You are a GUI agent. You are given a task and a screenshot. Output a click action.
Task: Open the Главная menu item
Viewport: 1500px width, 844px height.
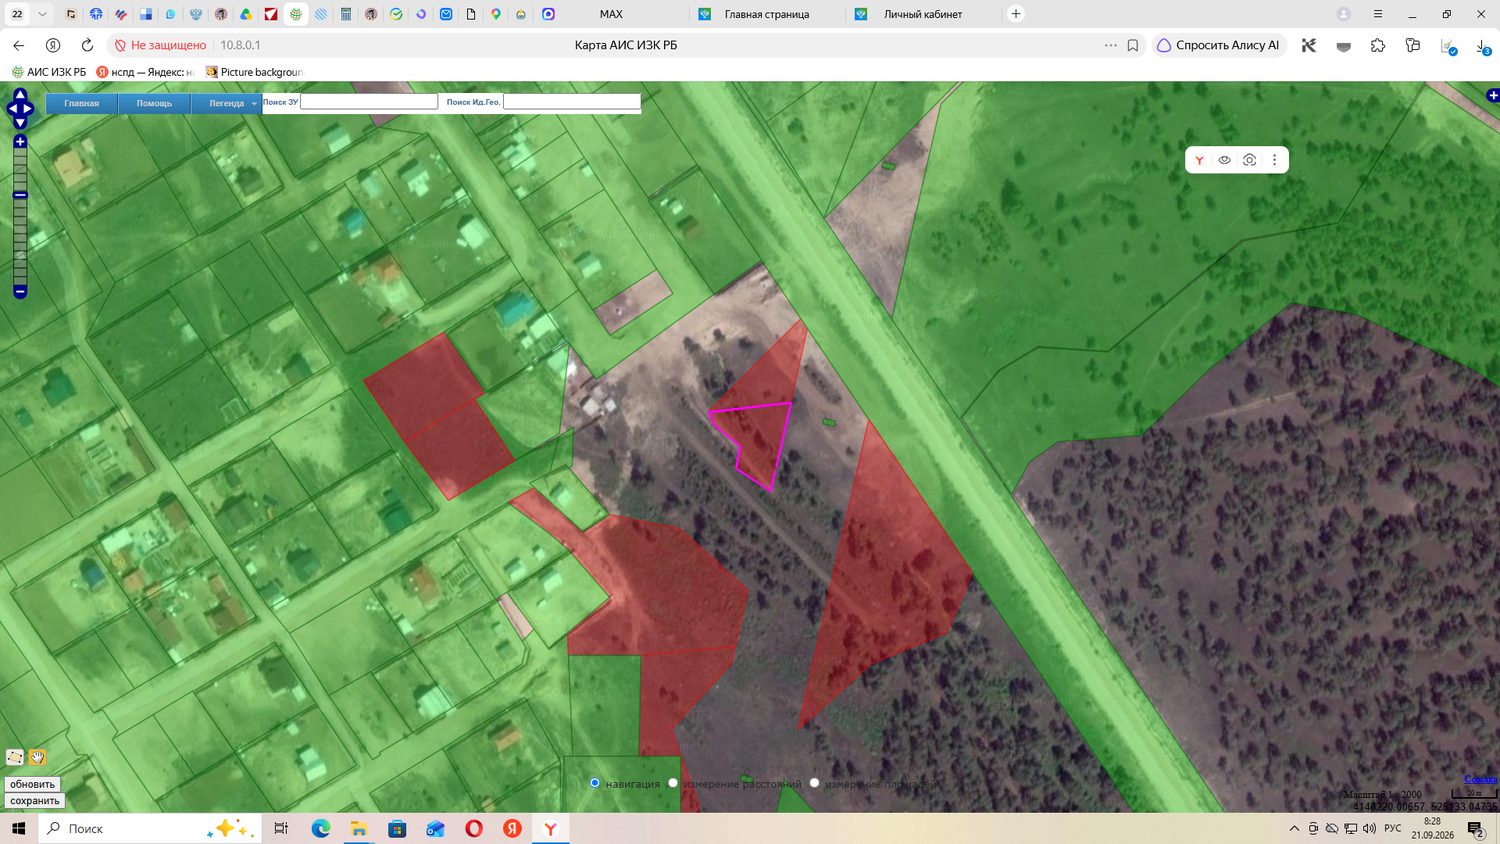pyautogui.click(x=82, y=103)
